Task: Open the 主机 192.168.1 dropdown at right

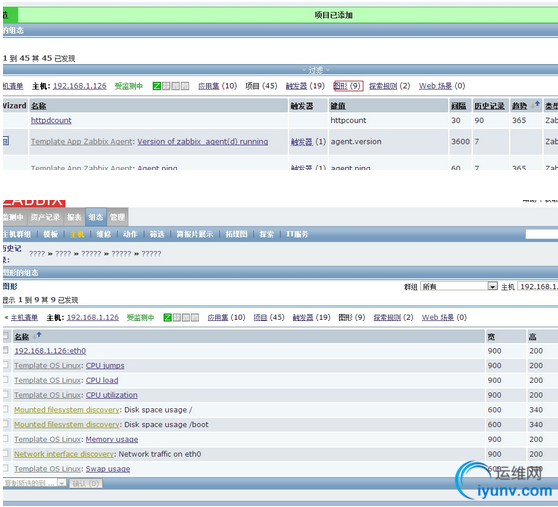Action: (538, 286)
